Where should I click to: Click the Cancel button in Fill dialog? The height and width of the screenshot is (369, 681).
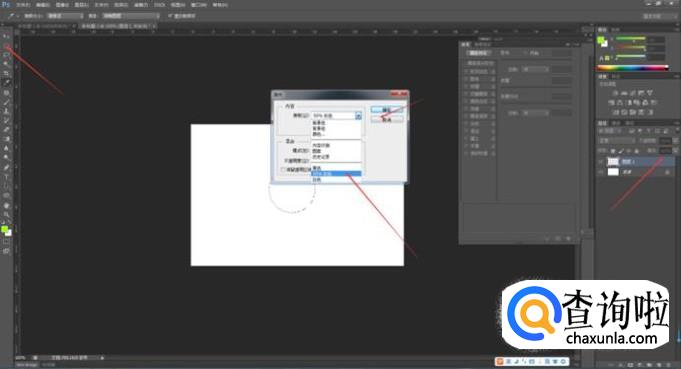tap(387, 119)
